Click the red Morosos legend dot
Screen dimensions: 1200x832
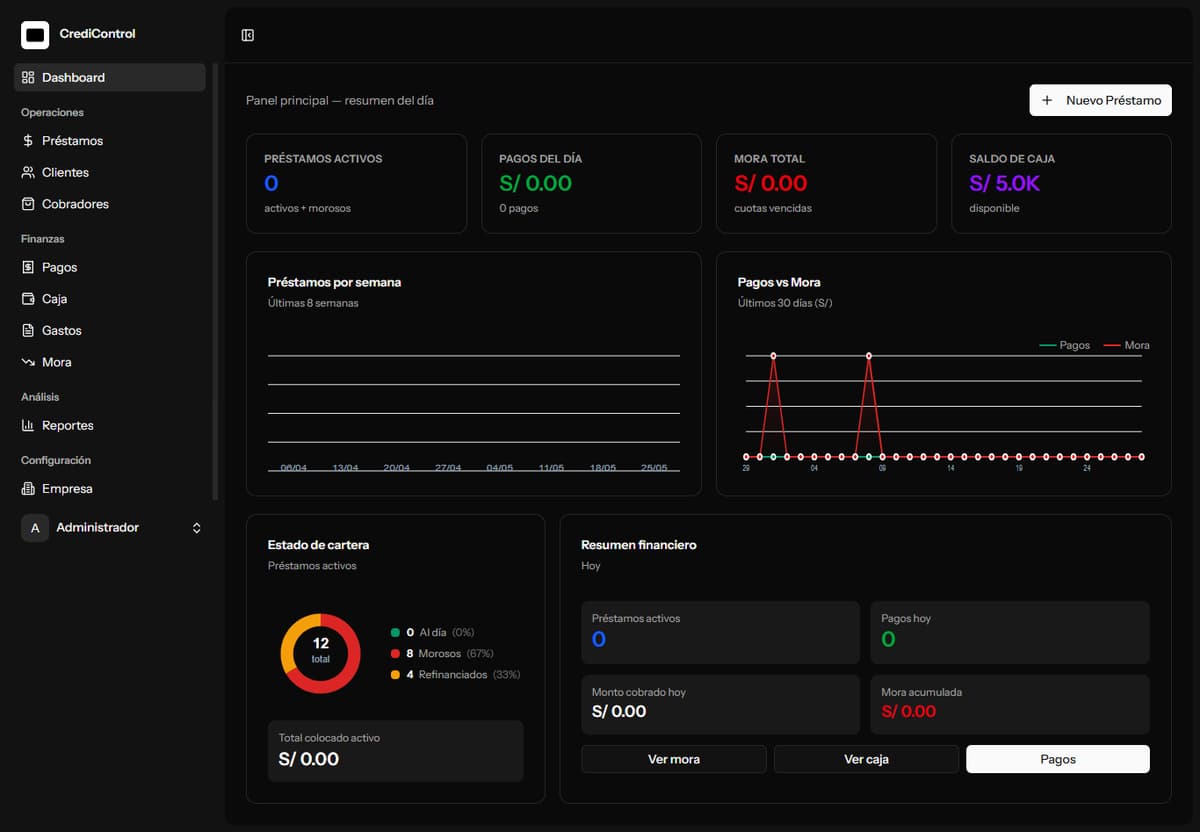click(x=395, y=654)
